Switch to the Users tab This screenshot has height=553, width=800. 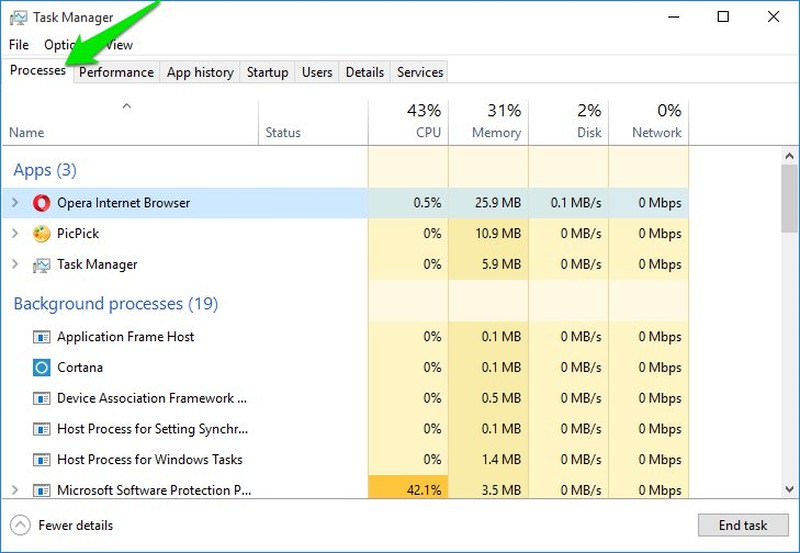[x=317, y=72]
